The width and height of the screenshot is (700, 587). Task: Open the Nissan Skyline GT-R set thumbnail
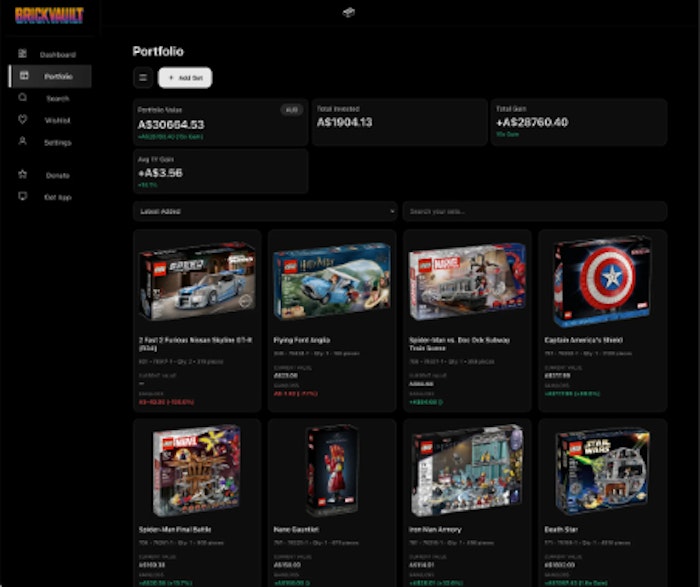point(197,281)
